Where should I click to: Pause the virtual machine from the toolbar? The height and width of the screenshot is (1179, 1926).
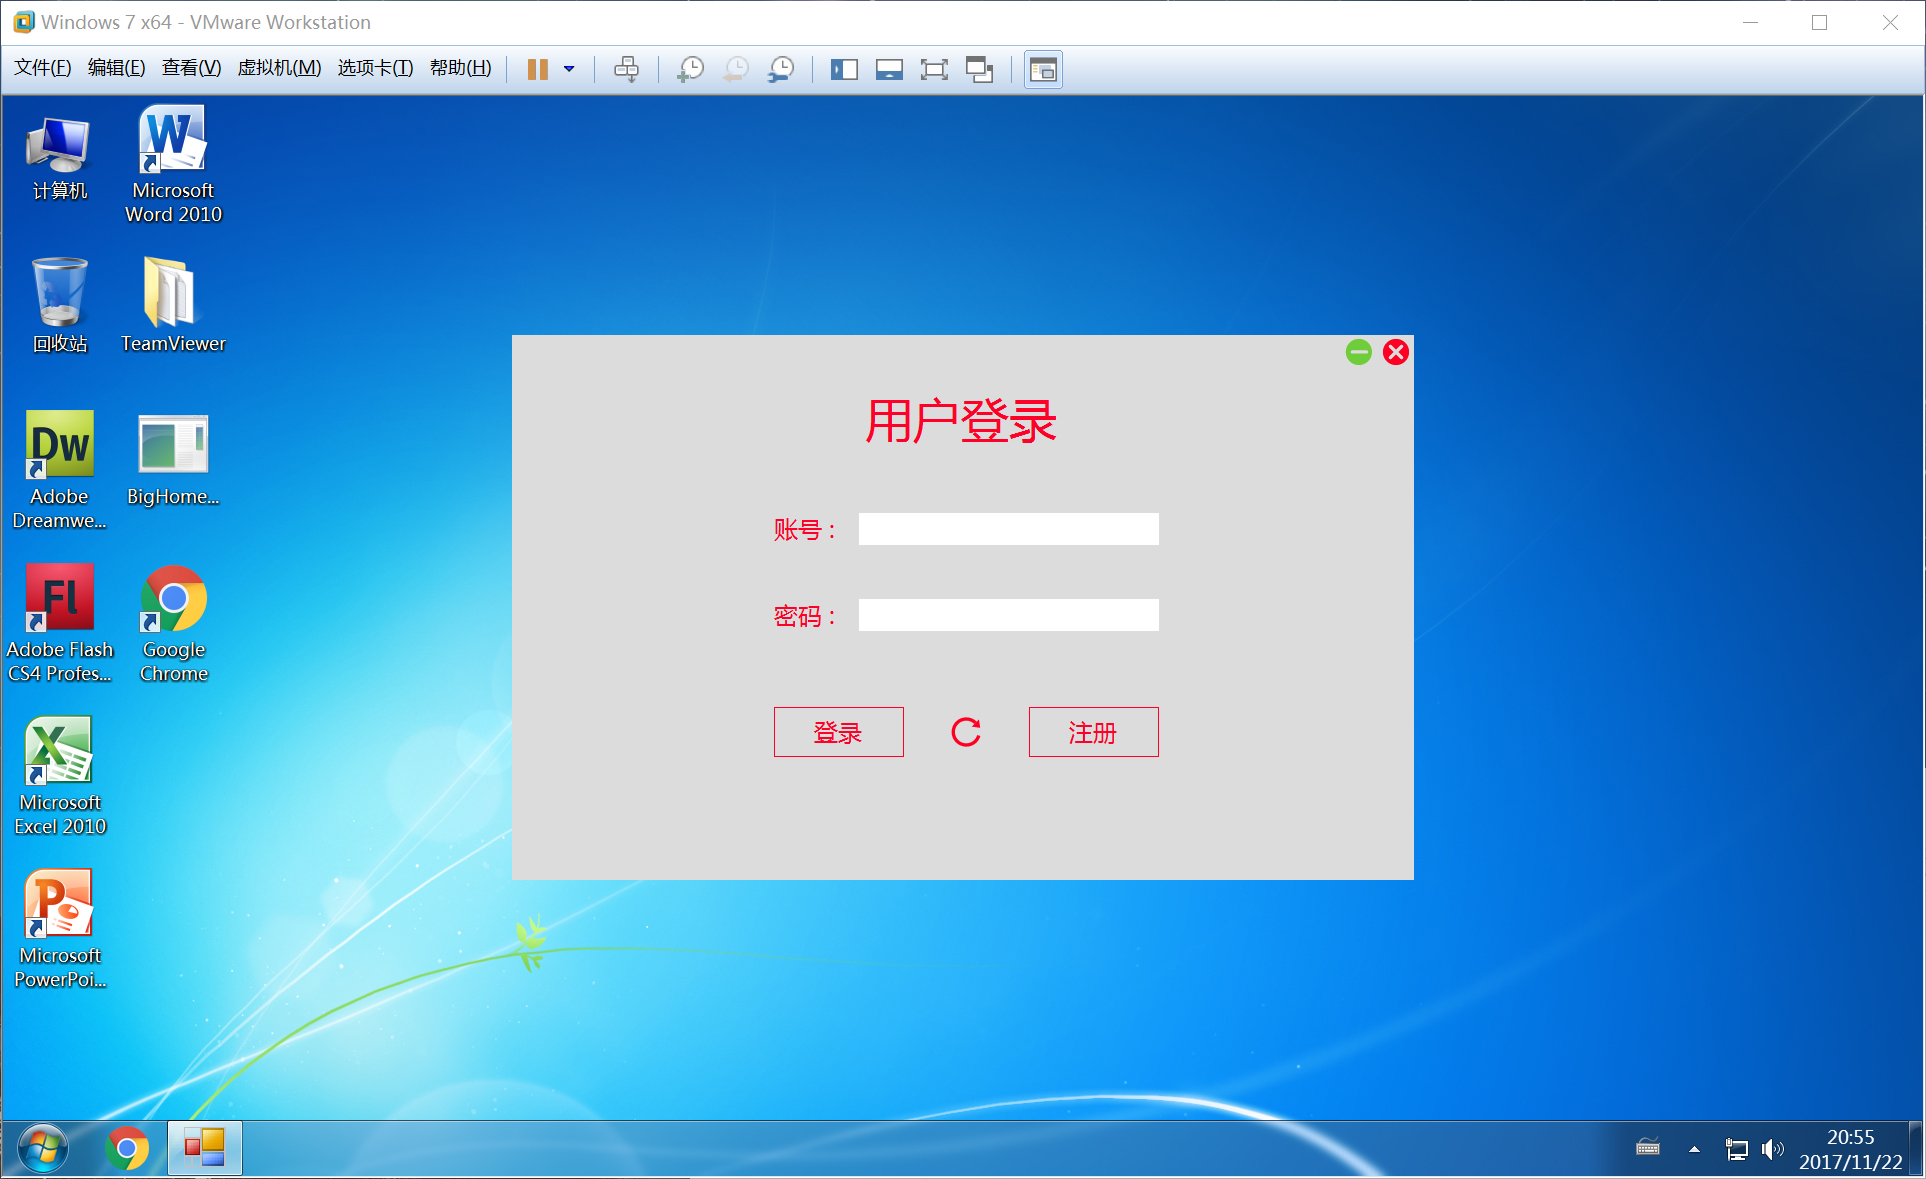coord(537,69)
